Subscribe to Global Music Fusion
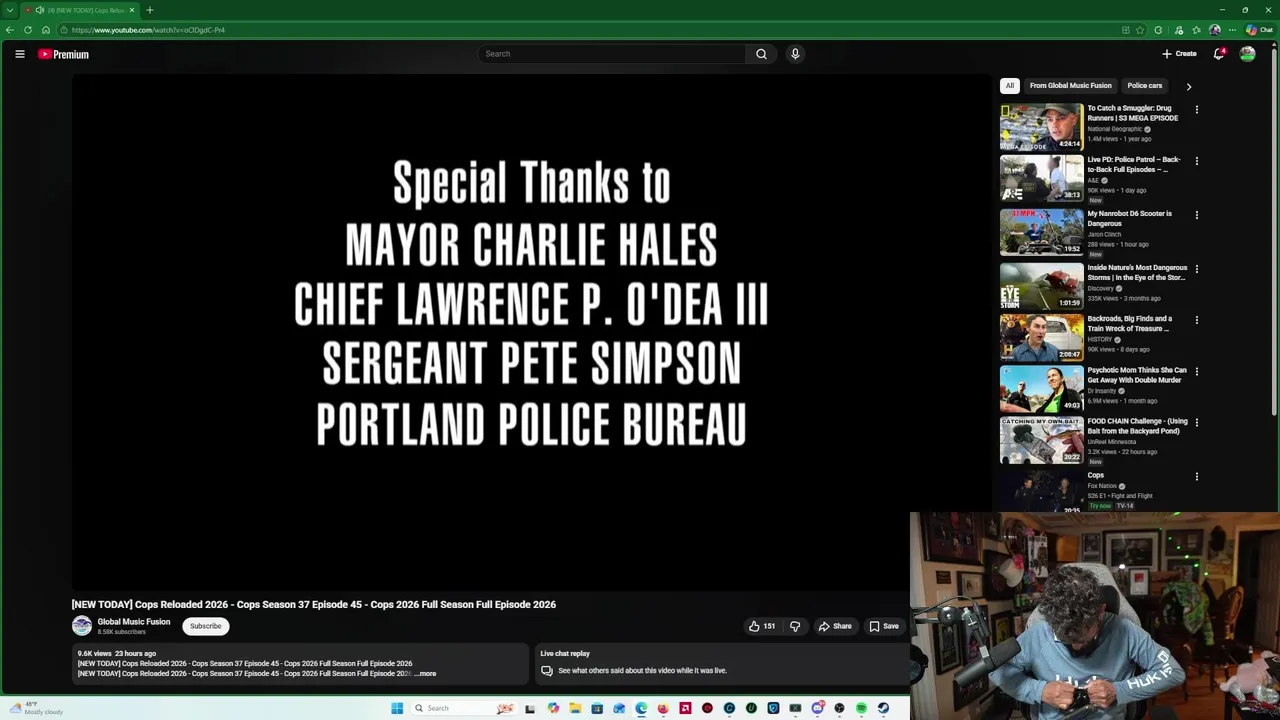Screen dimensions: 1280x720 point(206,626)
